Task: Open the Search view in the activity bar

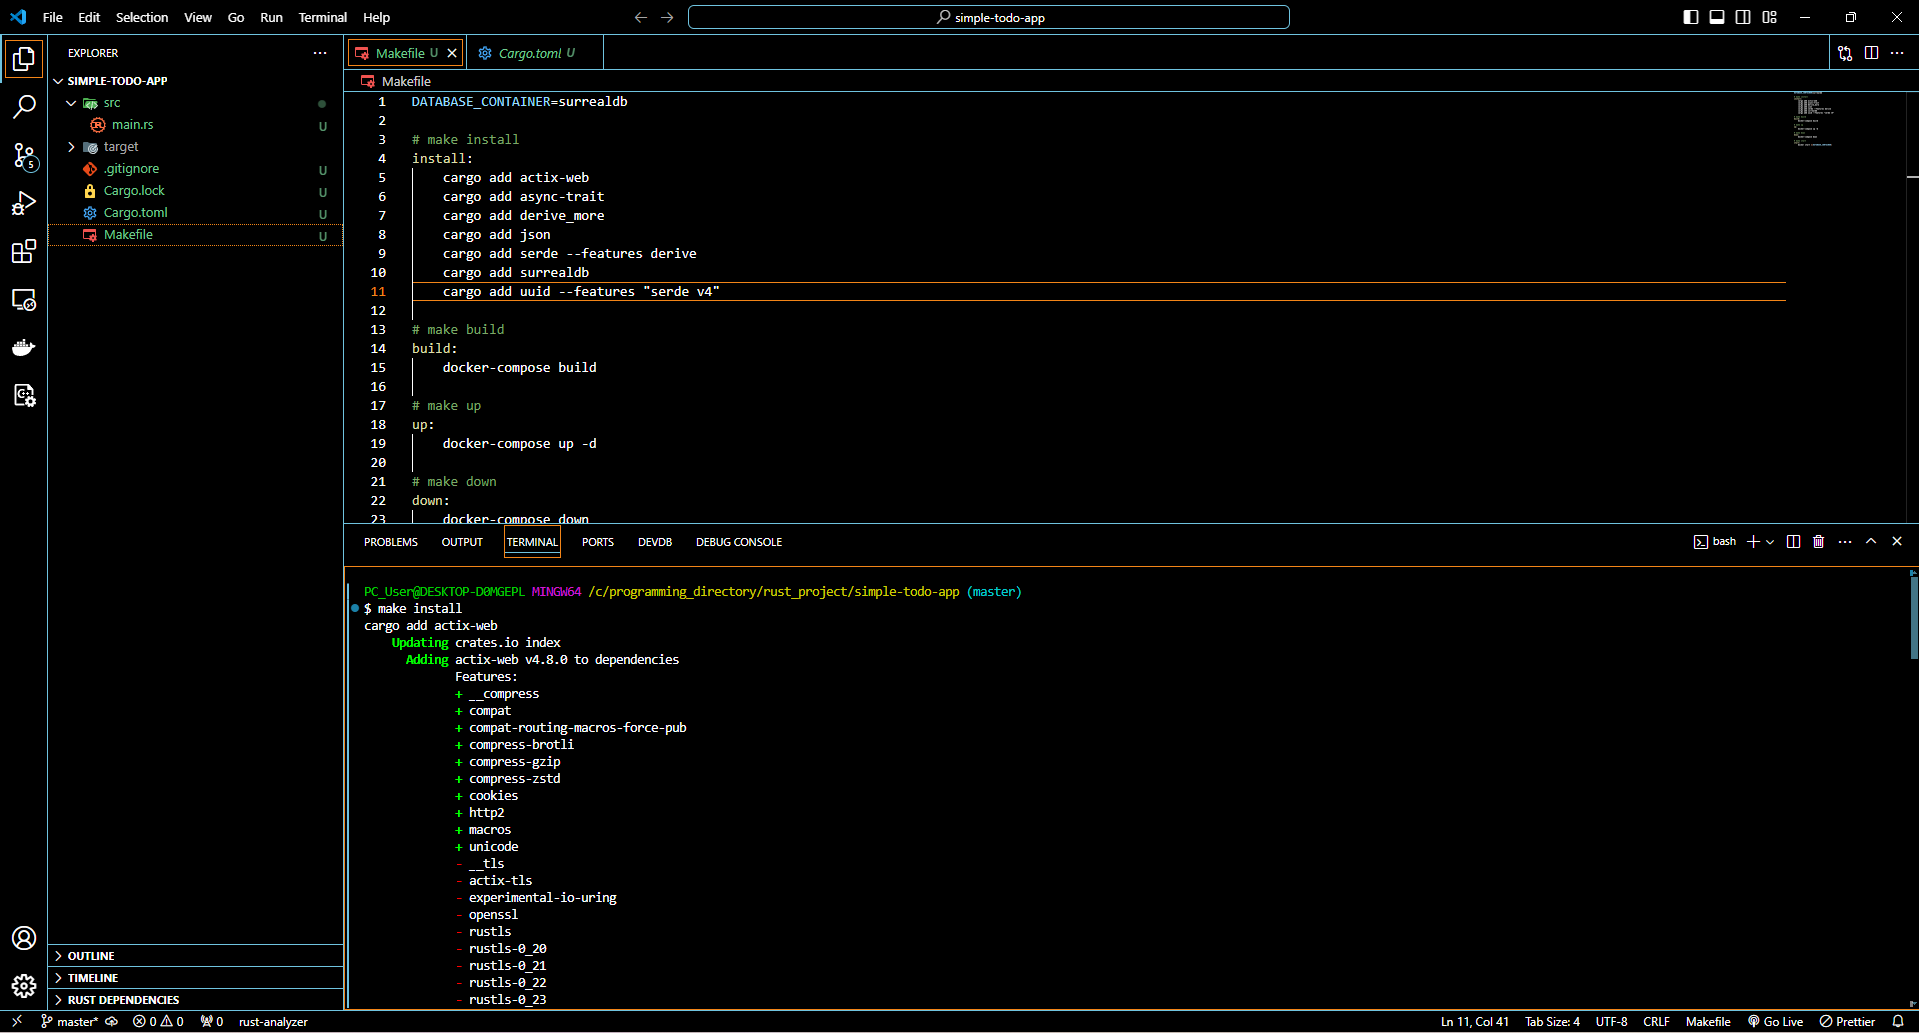Action: [x=24, y=106]
